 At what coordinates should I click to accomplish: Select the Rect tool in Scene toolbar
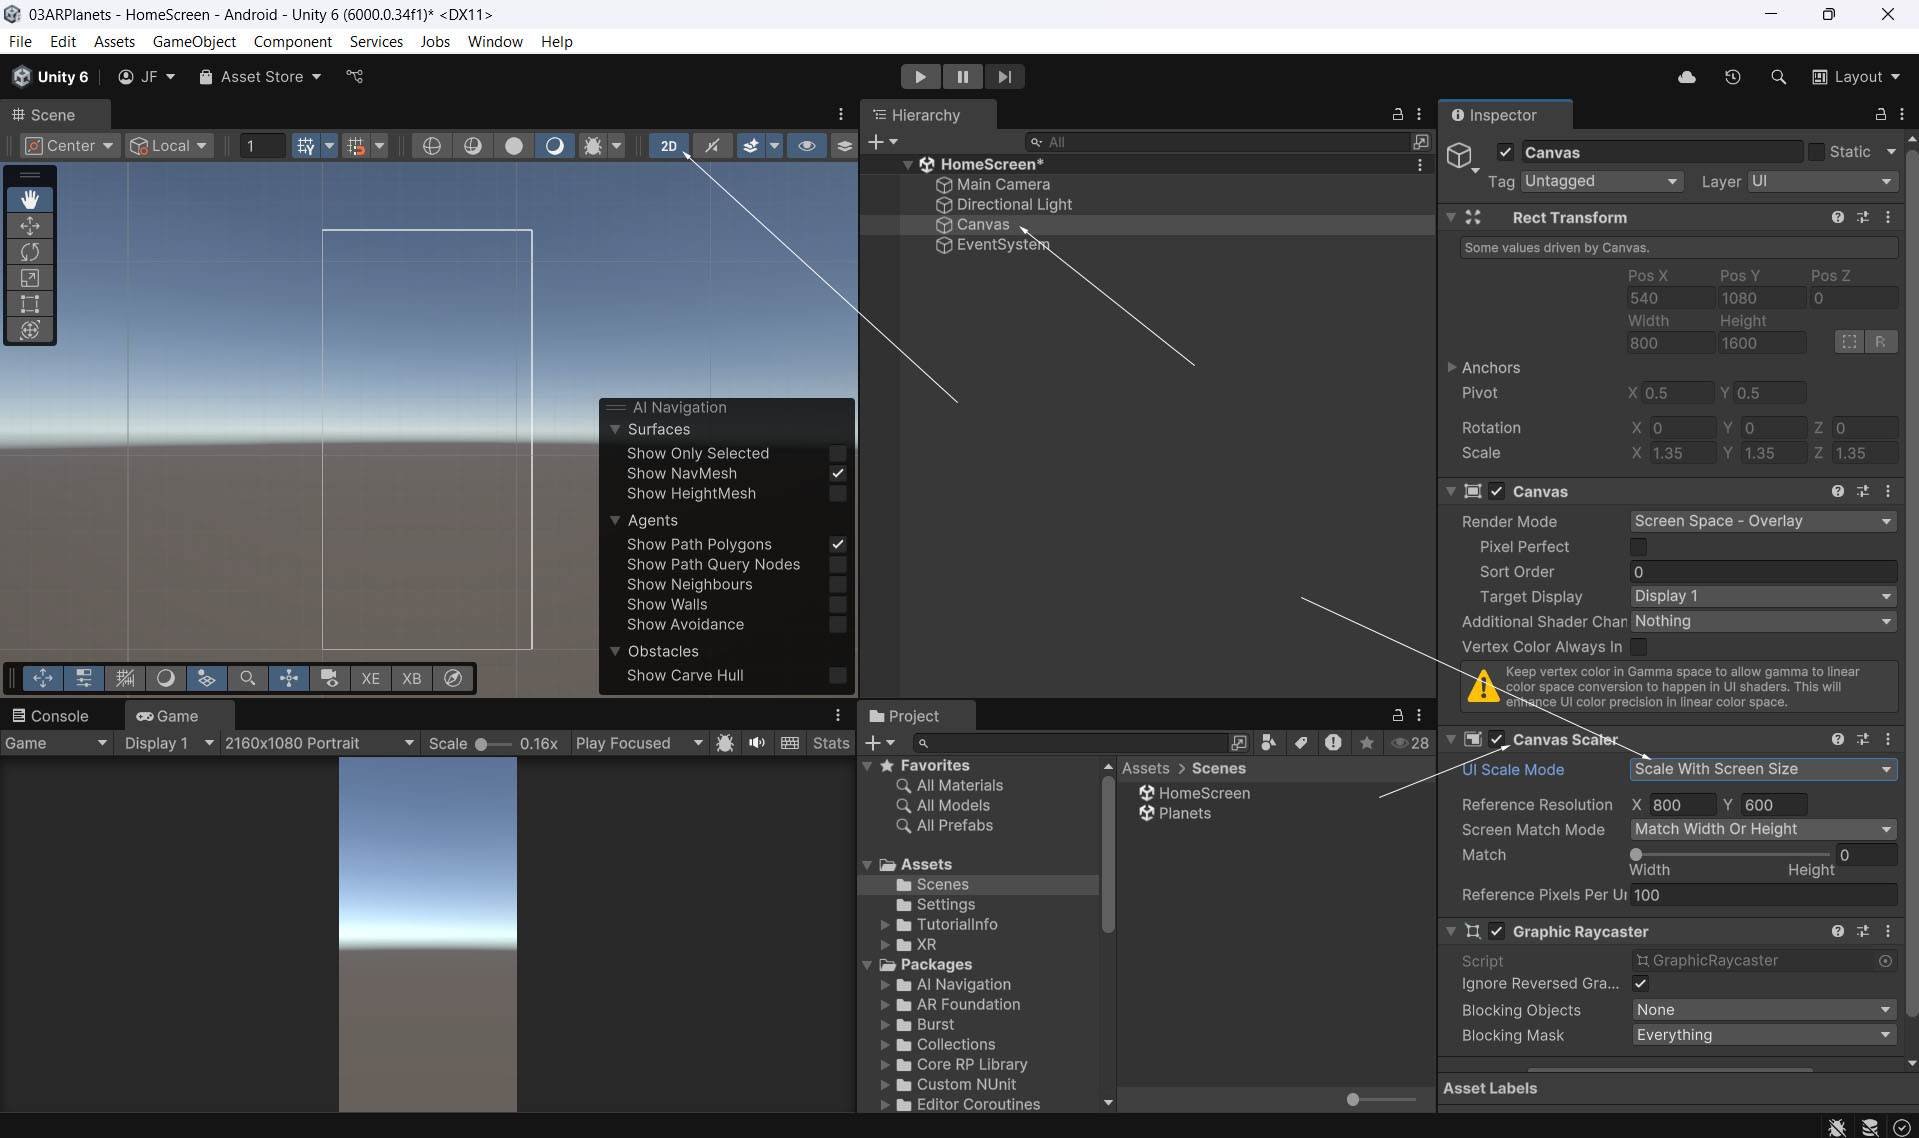pyautogui.click(x=30, y=304)
